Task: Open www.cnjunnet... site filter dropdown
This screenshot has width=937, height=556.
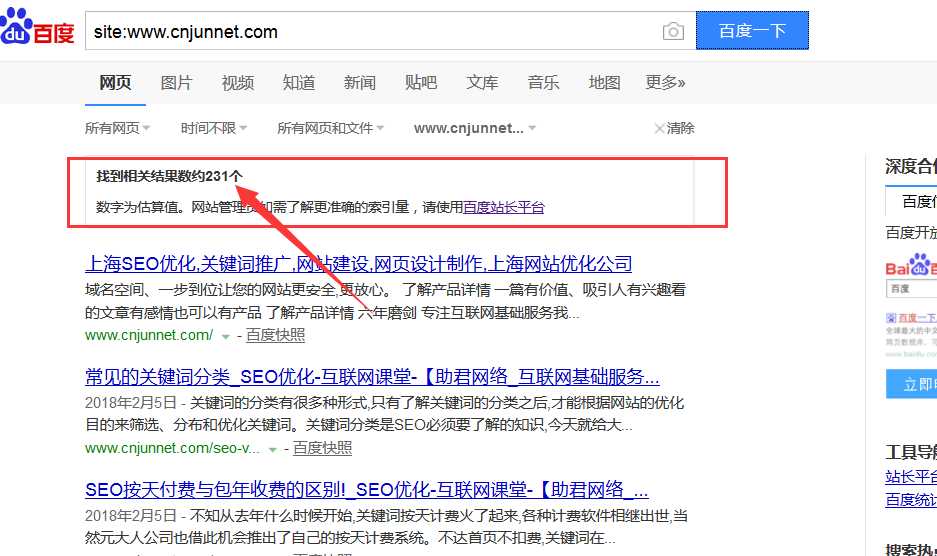Action: (x=475, y=128)
